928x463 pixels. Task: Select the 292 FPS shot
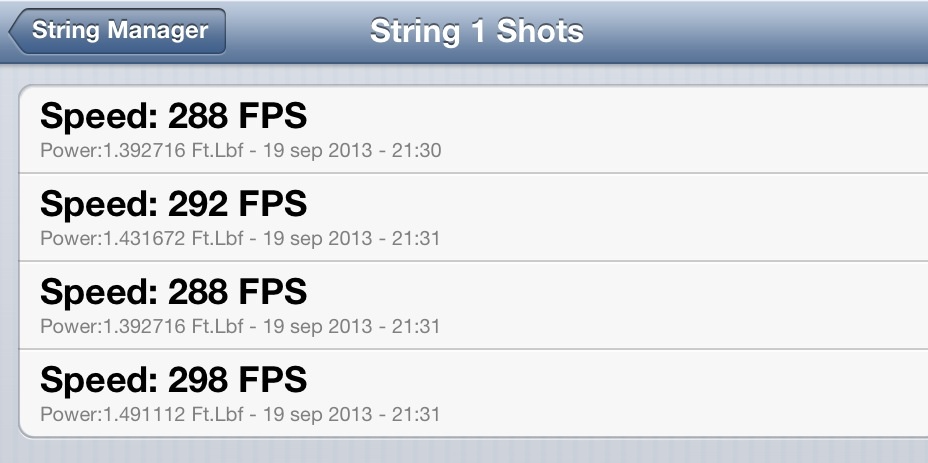pos(470,218)
